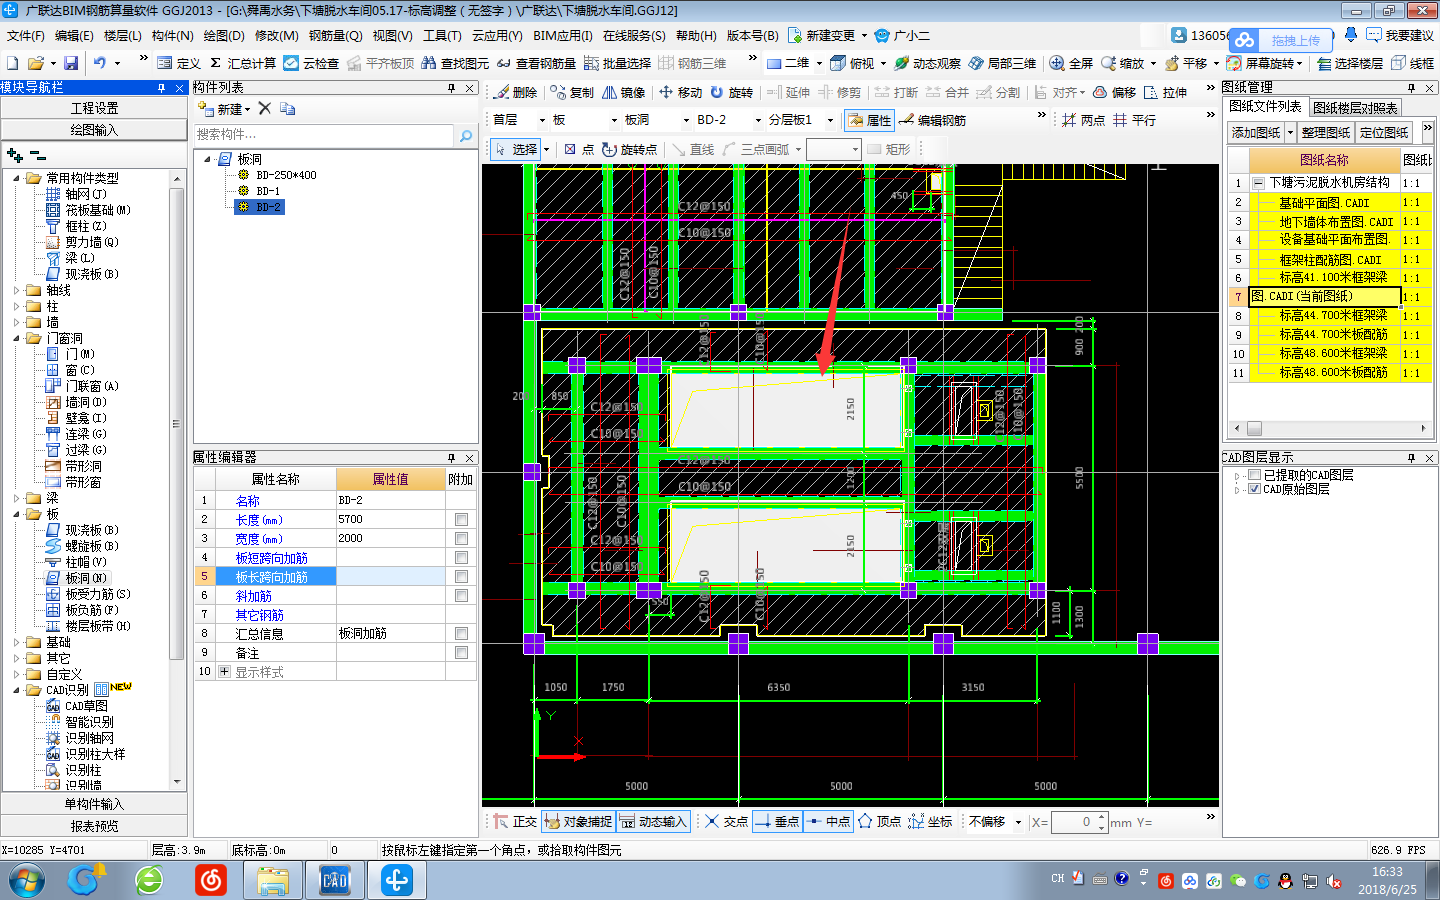This screenshot has height=900, width=1440.
Task: Toggle 斜加筋 additional checkbox
Action: pyautogui.click(x=461, y=596)
